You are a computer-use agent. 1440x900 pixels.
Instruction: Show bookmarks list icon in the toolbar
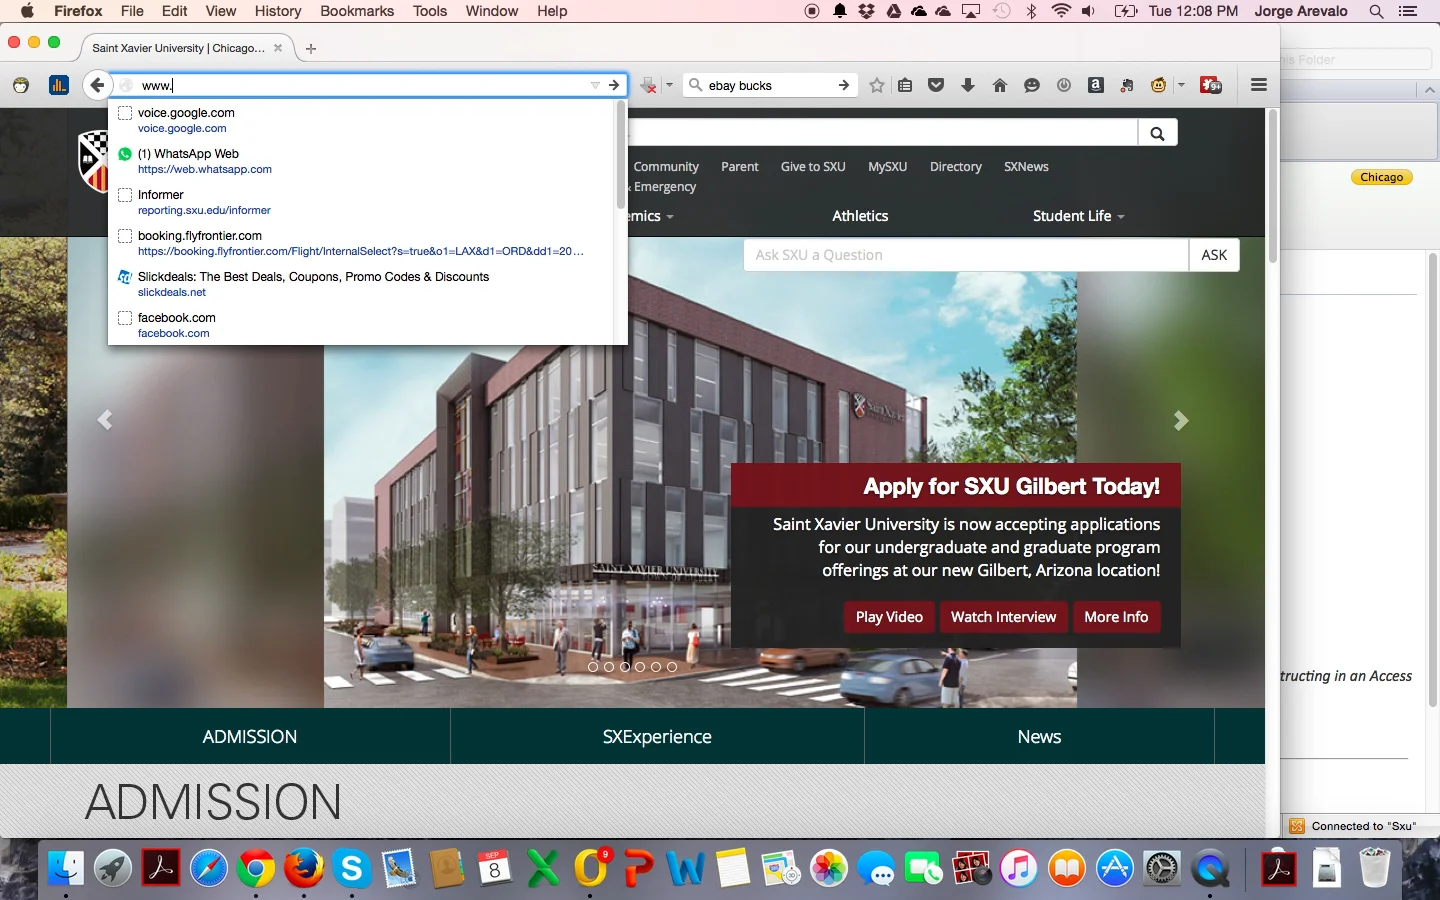(905, 85)
